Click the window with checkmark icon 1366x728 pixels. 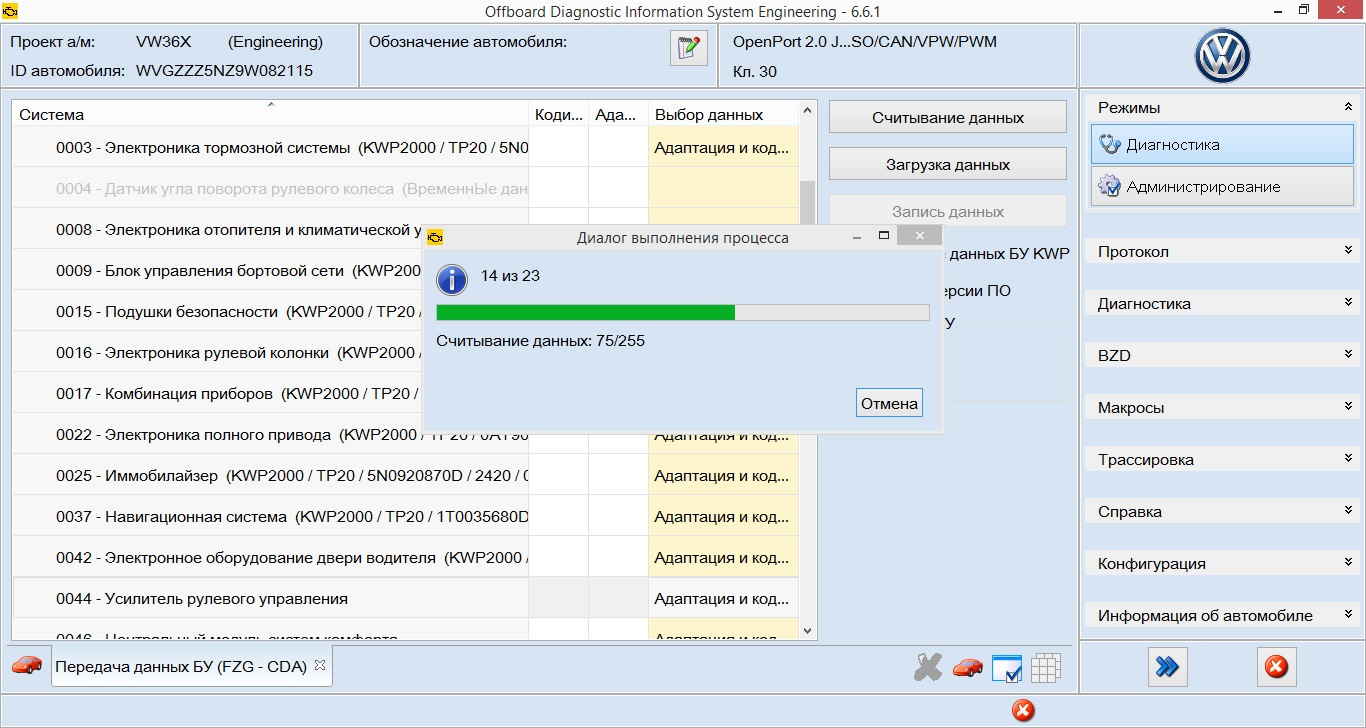[x=1006, y=668]
